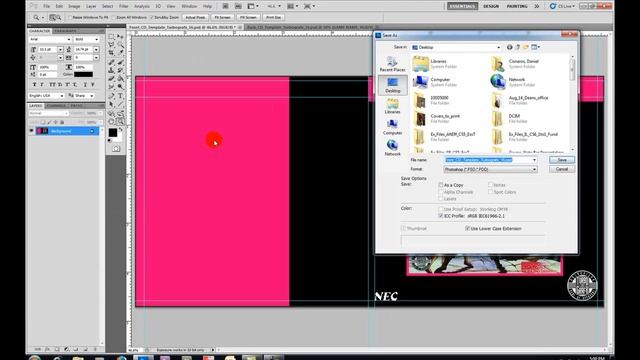Enable Resize Windows To Fit option
Image resolution: width=640 pixels, height=360 pixels.
[x=69, y=18]
